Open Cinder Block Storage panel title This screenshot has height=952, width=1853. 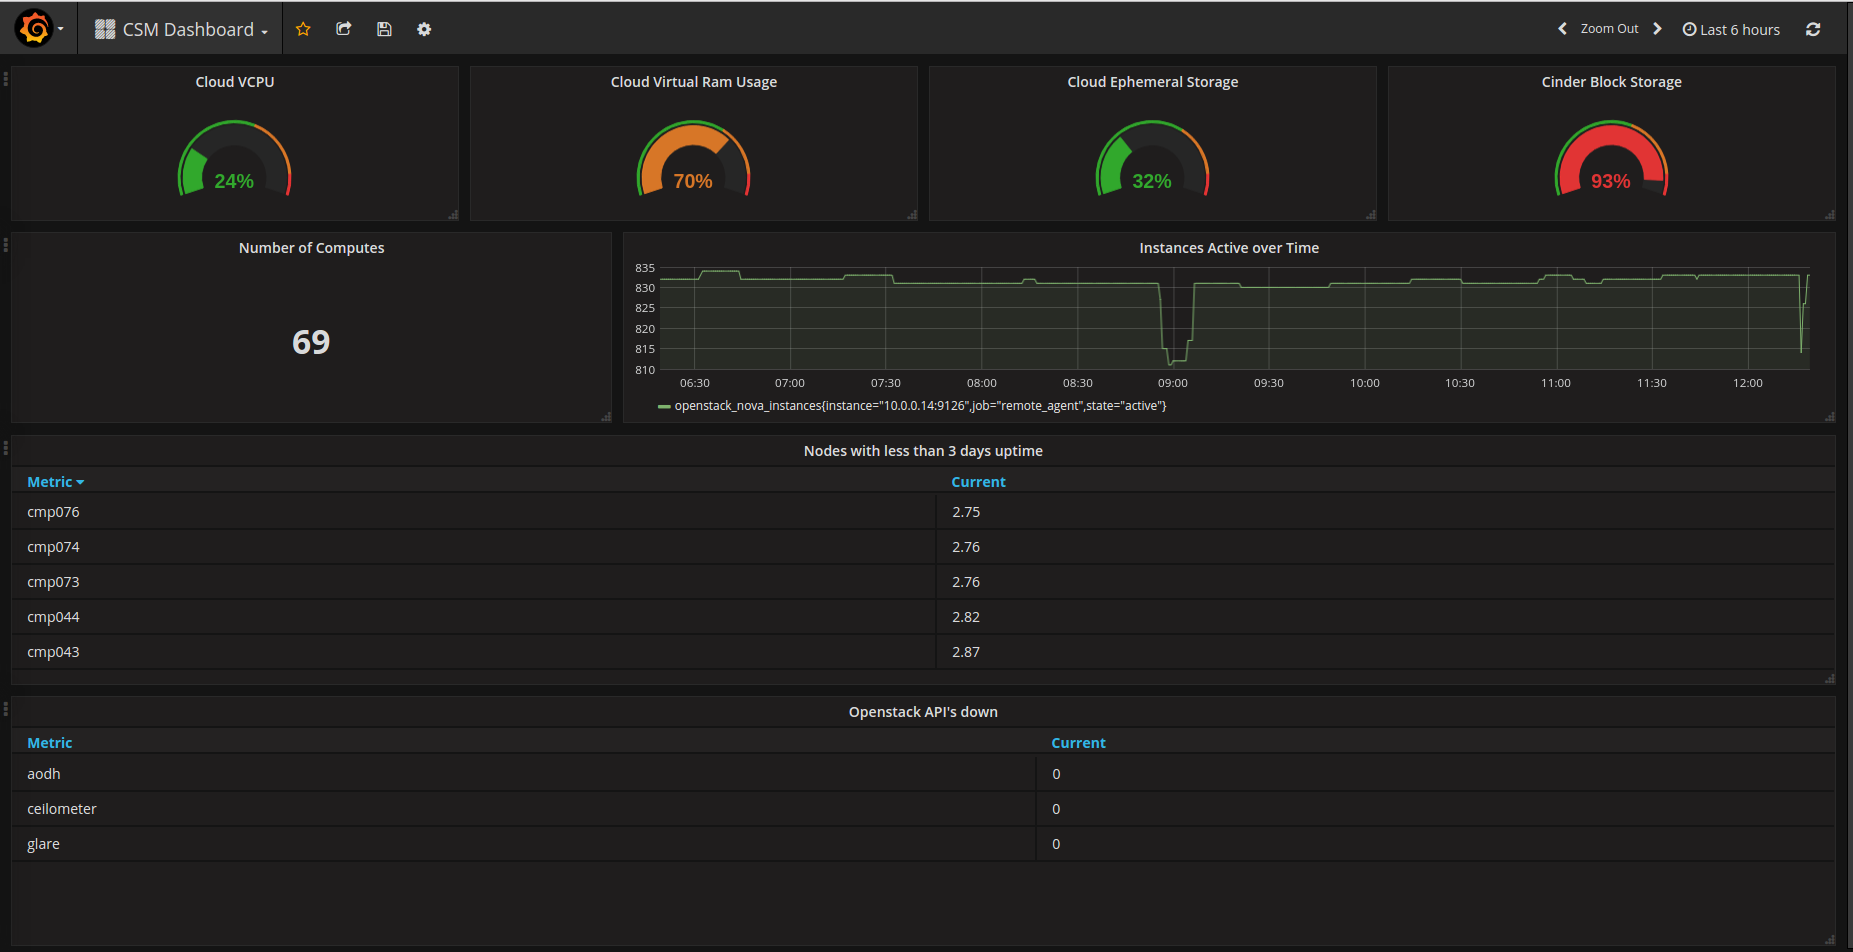pos(1612,82)
